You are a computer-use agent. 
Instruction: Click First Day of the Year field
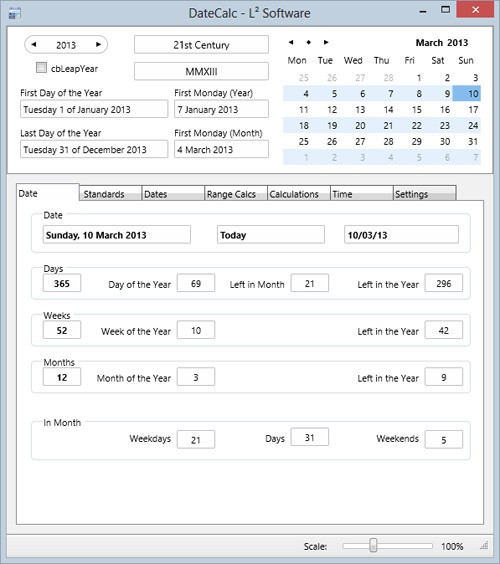94,109
